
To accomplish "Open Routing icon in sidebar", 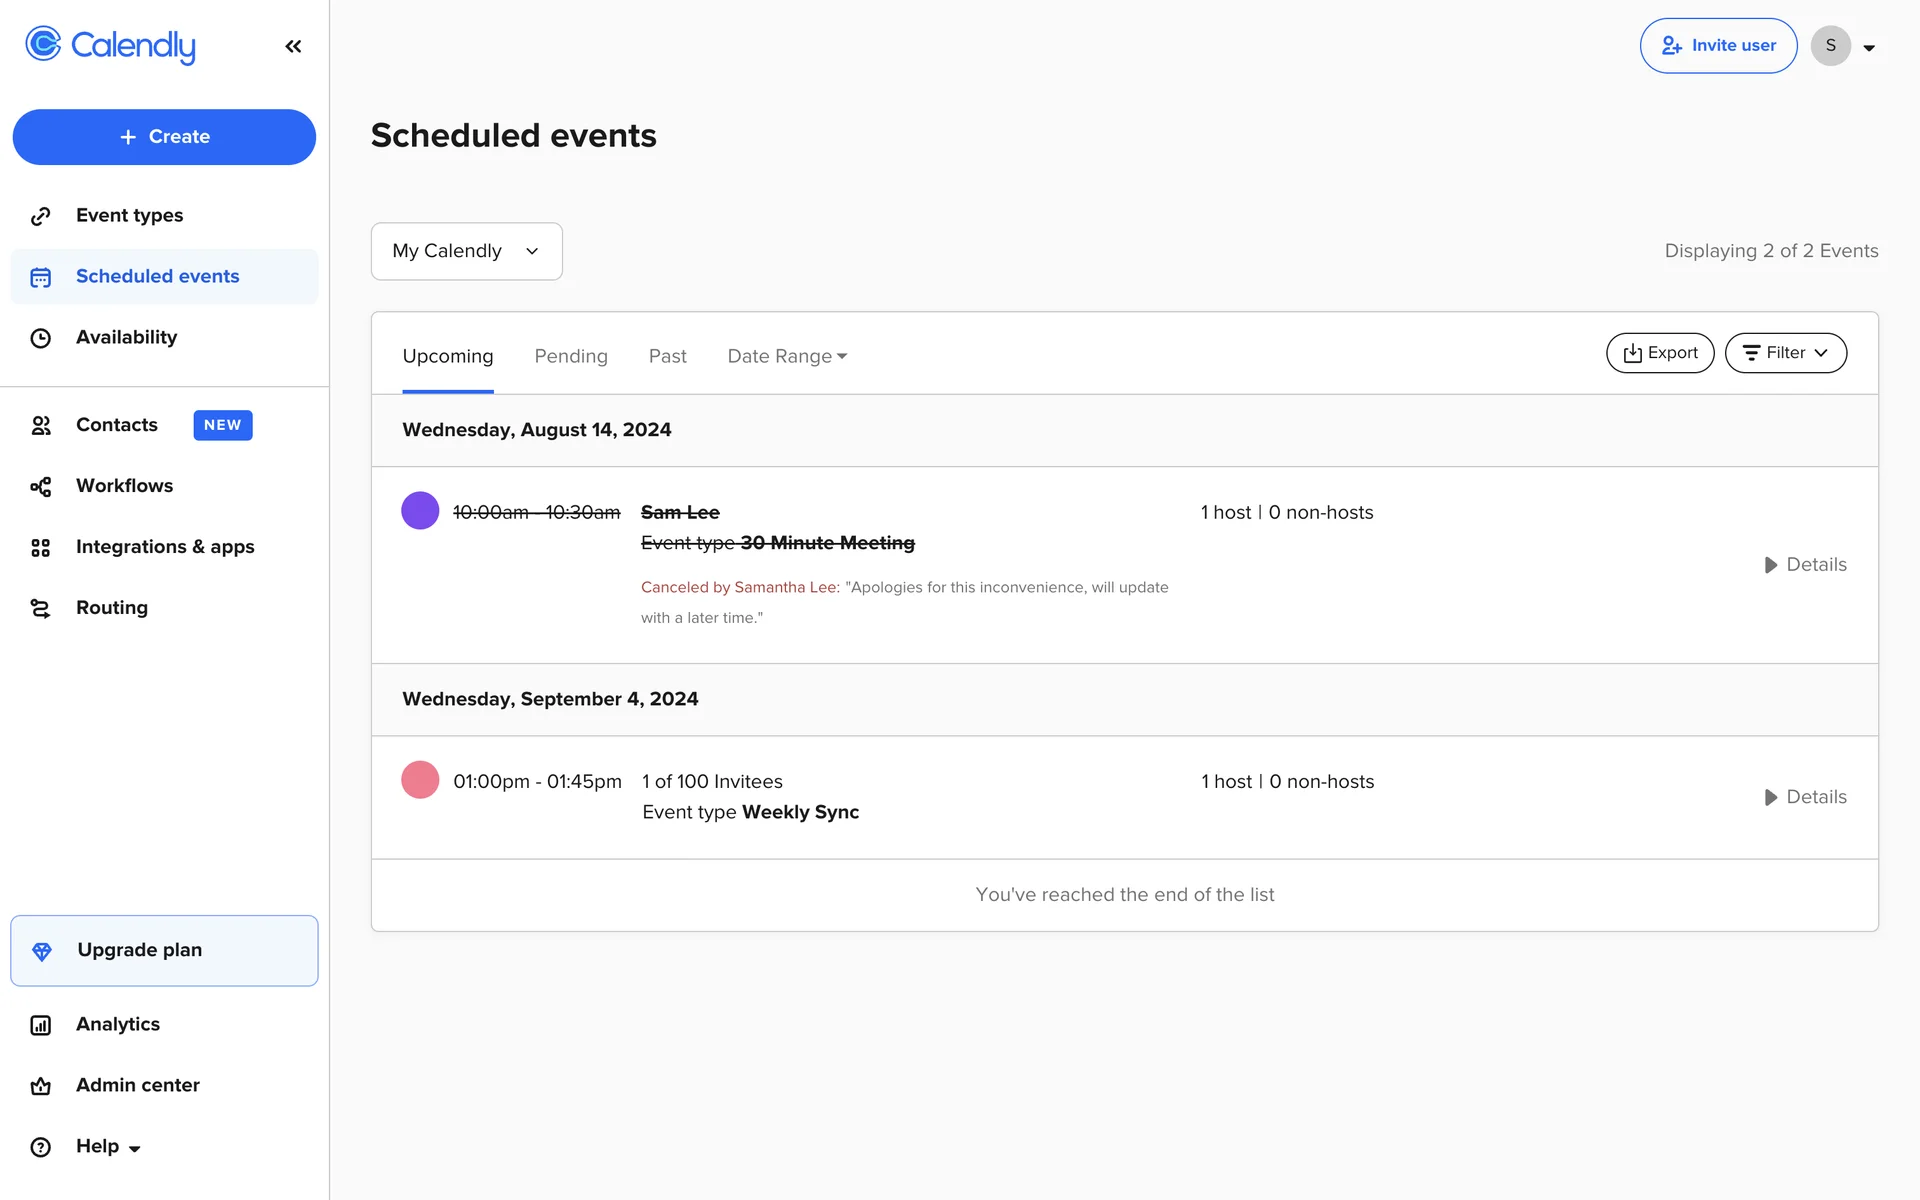I will 40,609.
